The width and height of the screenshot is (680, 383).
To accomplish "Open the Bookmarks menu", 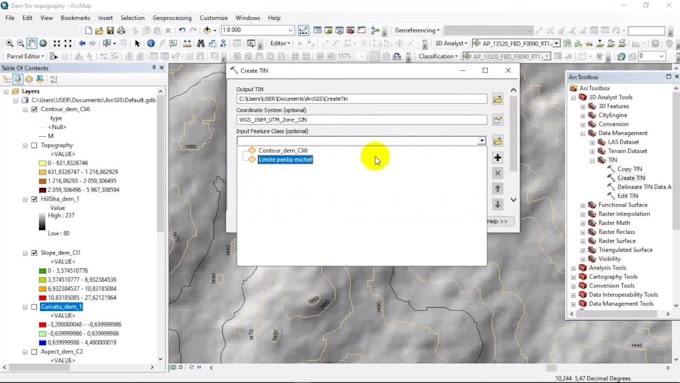I will [75, 18].
